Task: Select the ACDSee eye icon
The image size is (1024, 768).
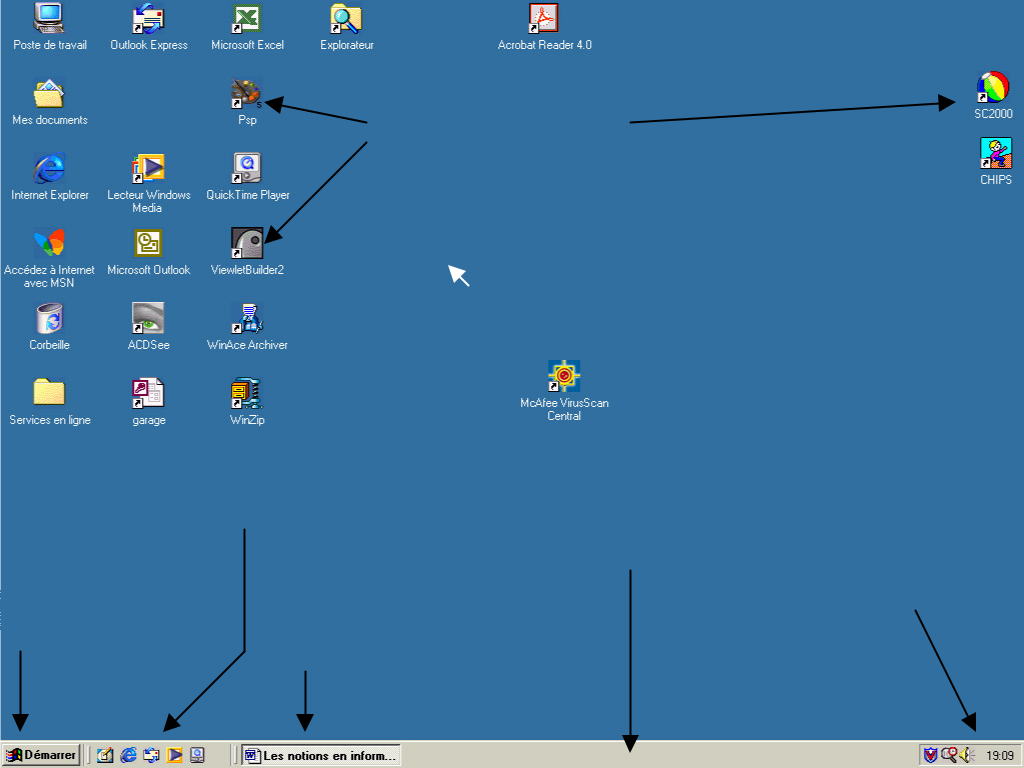Action: coord(148,318)
